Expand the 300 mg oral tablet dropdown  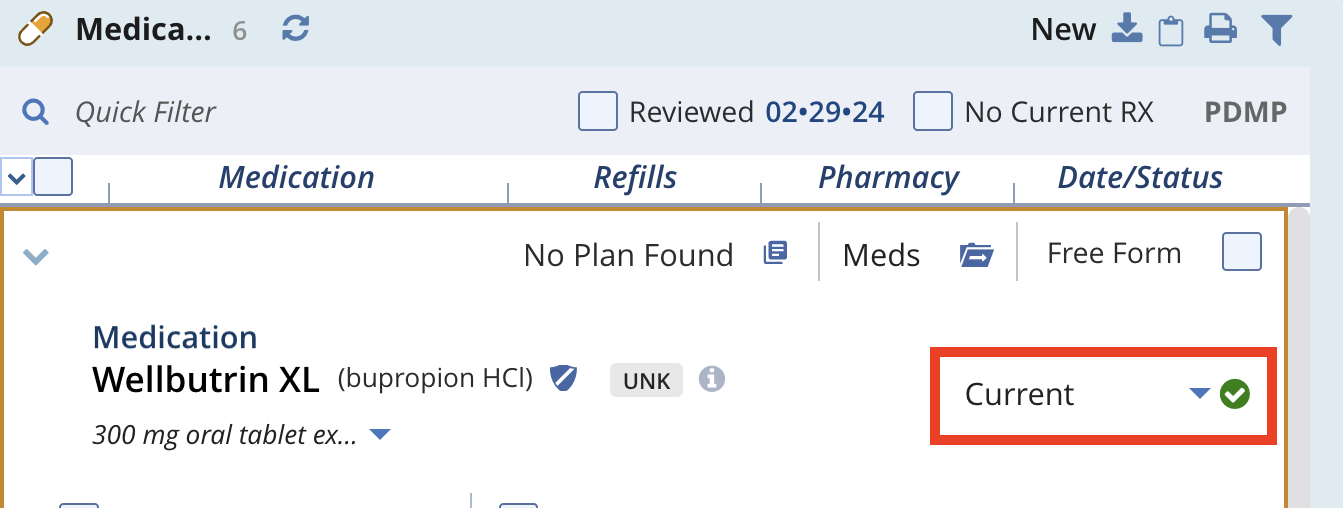pyautogui.click(x=380, y=435)
